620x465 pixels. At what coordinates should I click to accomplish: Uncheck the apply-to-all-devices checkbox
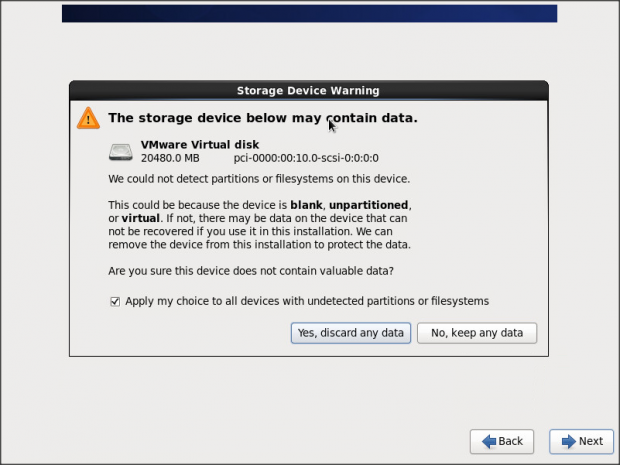tap(115, 301)
